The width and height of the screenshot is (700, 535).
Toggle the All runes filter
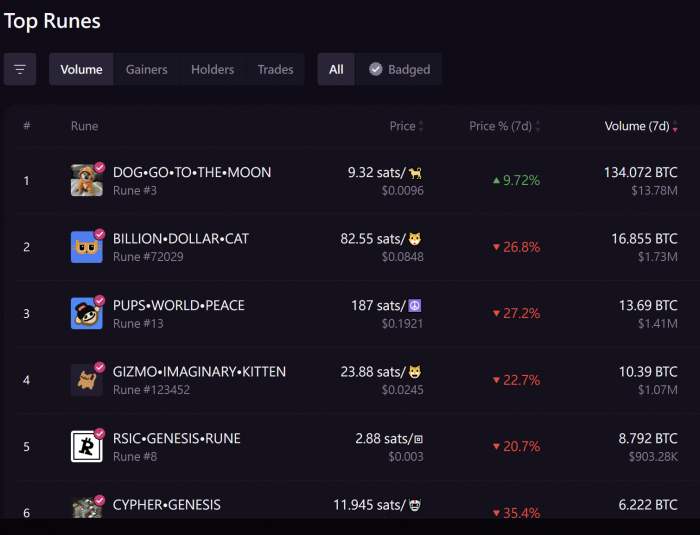pyautogui.click(x=336, y=69)
